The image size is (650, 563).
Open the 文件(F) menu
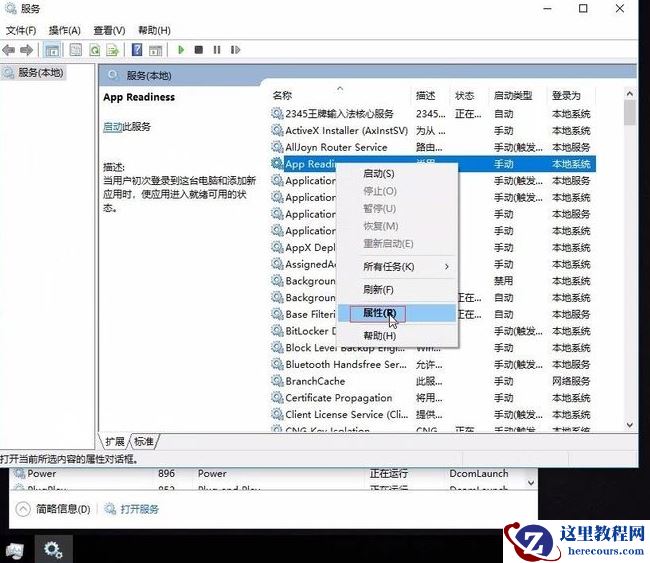pyautogui.click(x=21, y=30)
